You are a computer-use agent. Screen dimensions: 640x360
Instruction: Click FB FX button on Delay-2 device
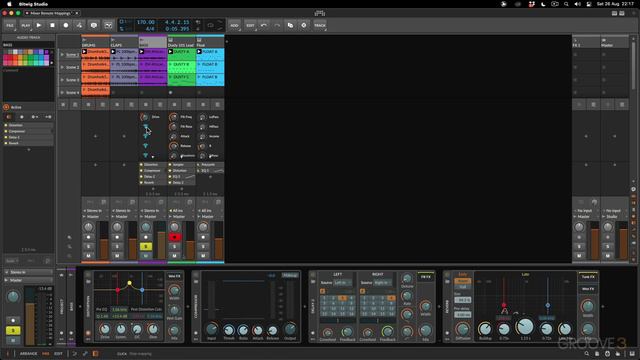click(426, 277)
